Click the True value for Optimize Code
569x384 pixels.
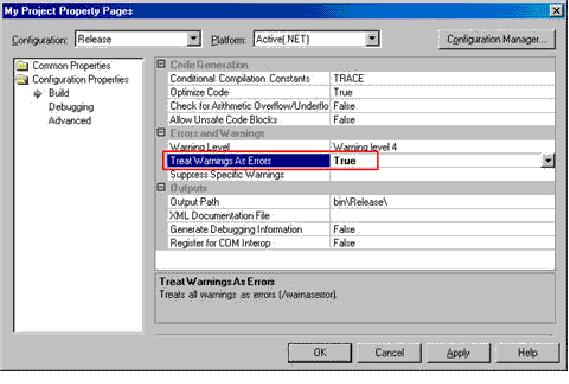pos(442,92)
